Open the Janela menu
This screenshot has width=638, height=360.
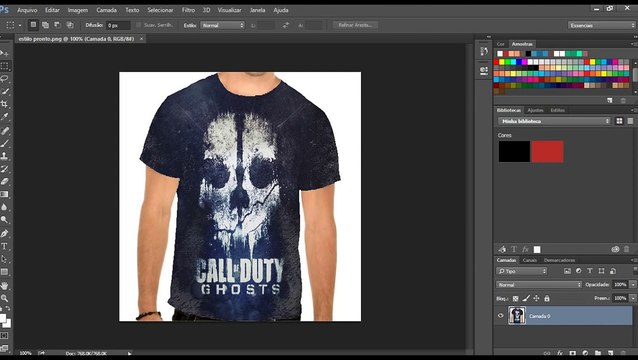coord(257,10)
